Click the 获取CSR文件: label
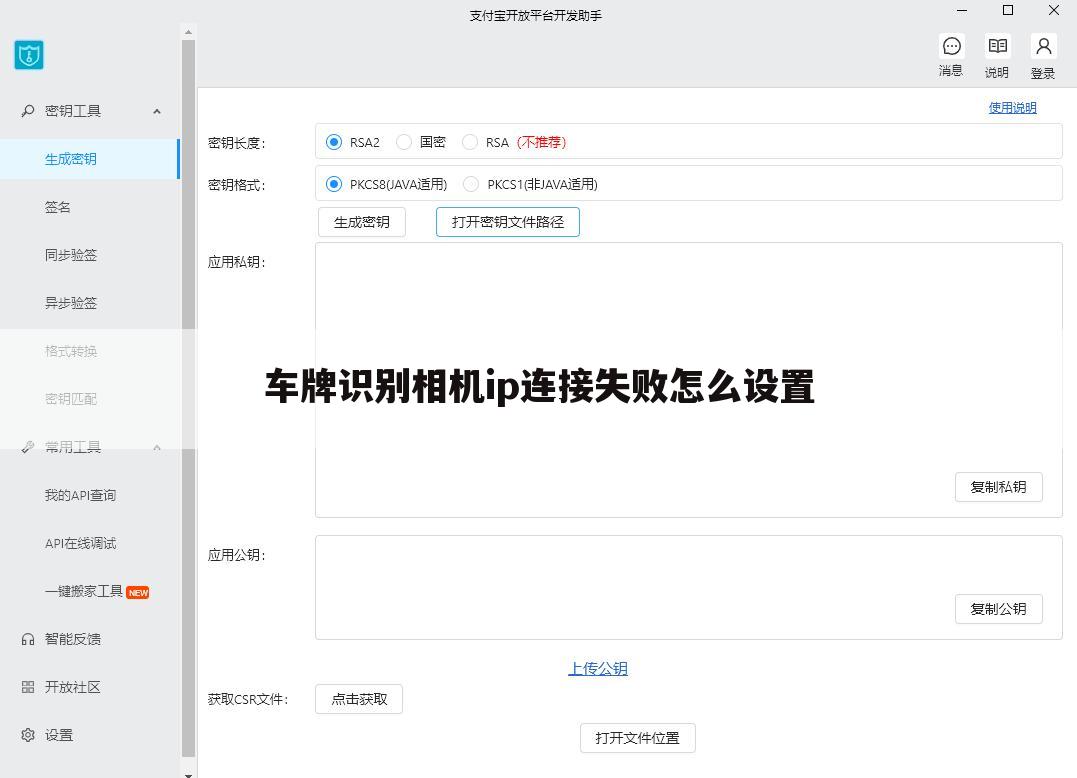The image size is (1077, 778). 248,699
